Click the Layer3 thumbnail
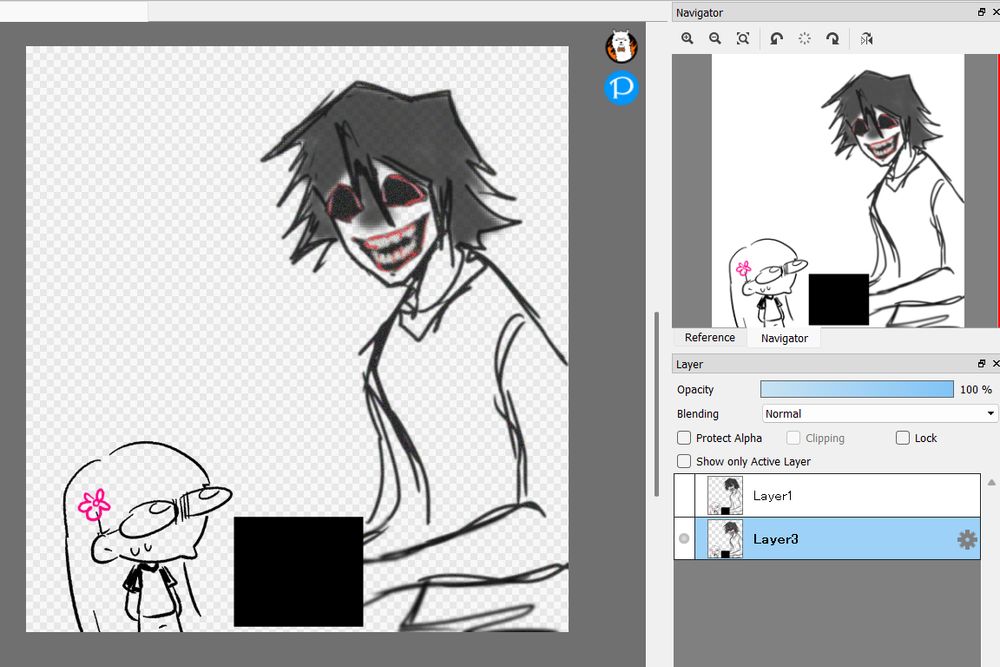The image size is (1000, 667). [x=725, y=539]
